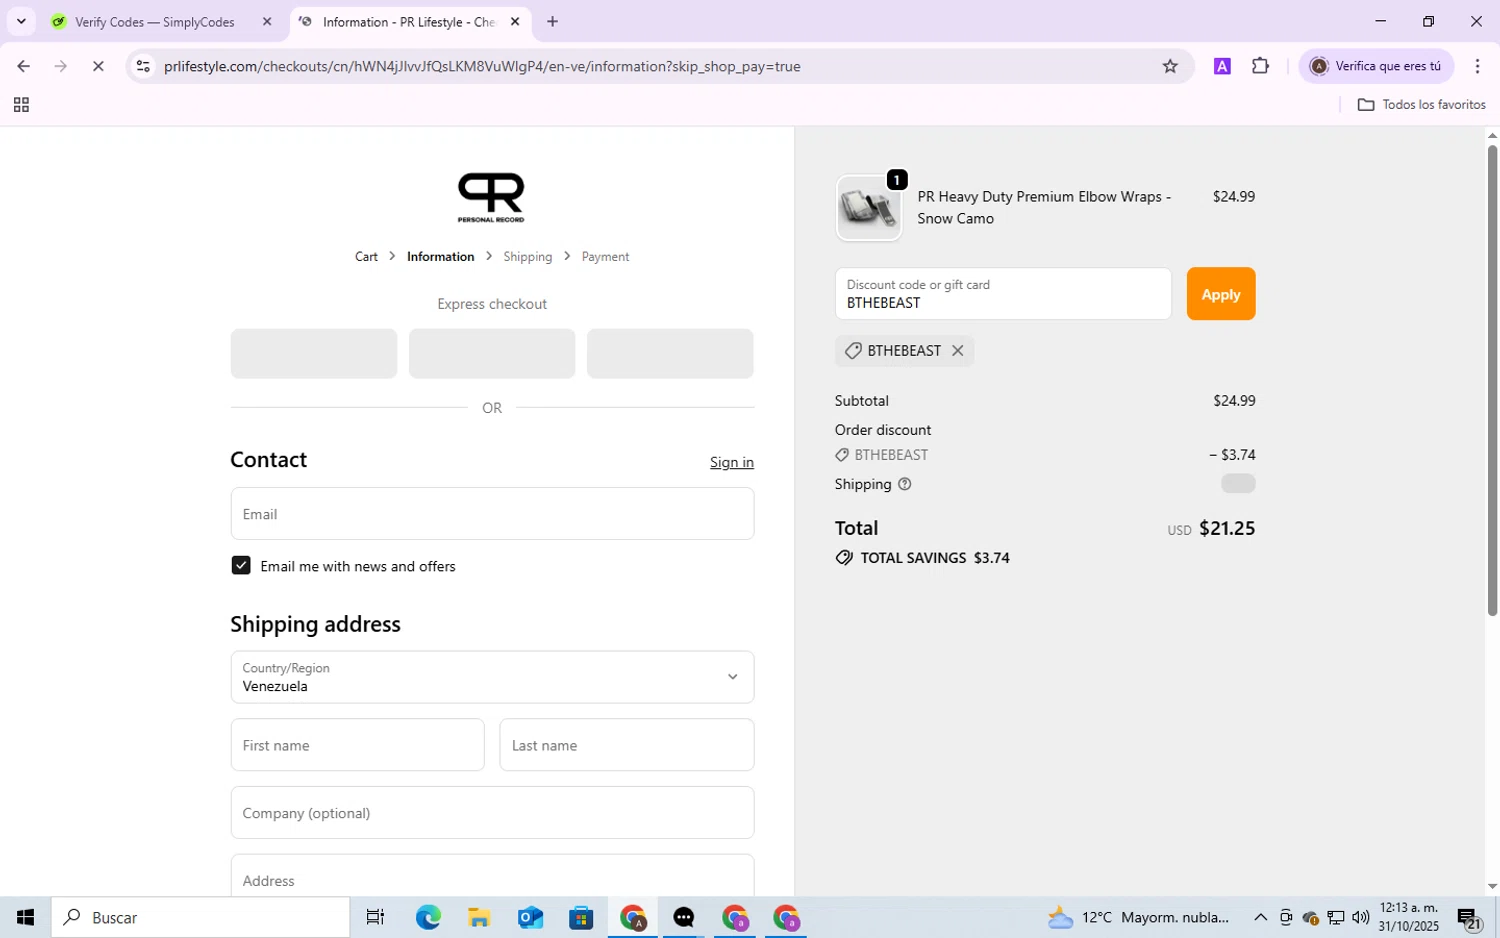The width and height of the screenshot is (1500, 938).
Task: Click the purple A extension icon
Action: click(1222, 66)
